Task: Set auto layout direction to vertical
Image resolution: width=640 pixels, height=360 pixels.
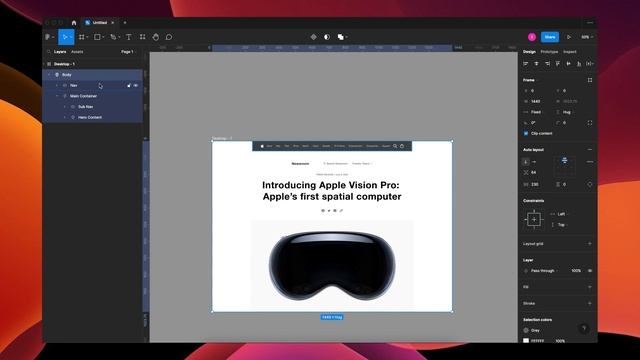Action: (526, 162)
